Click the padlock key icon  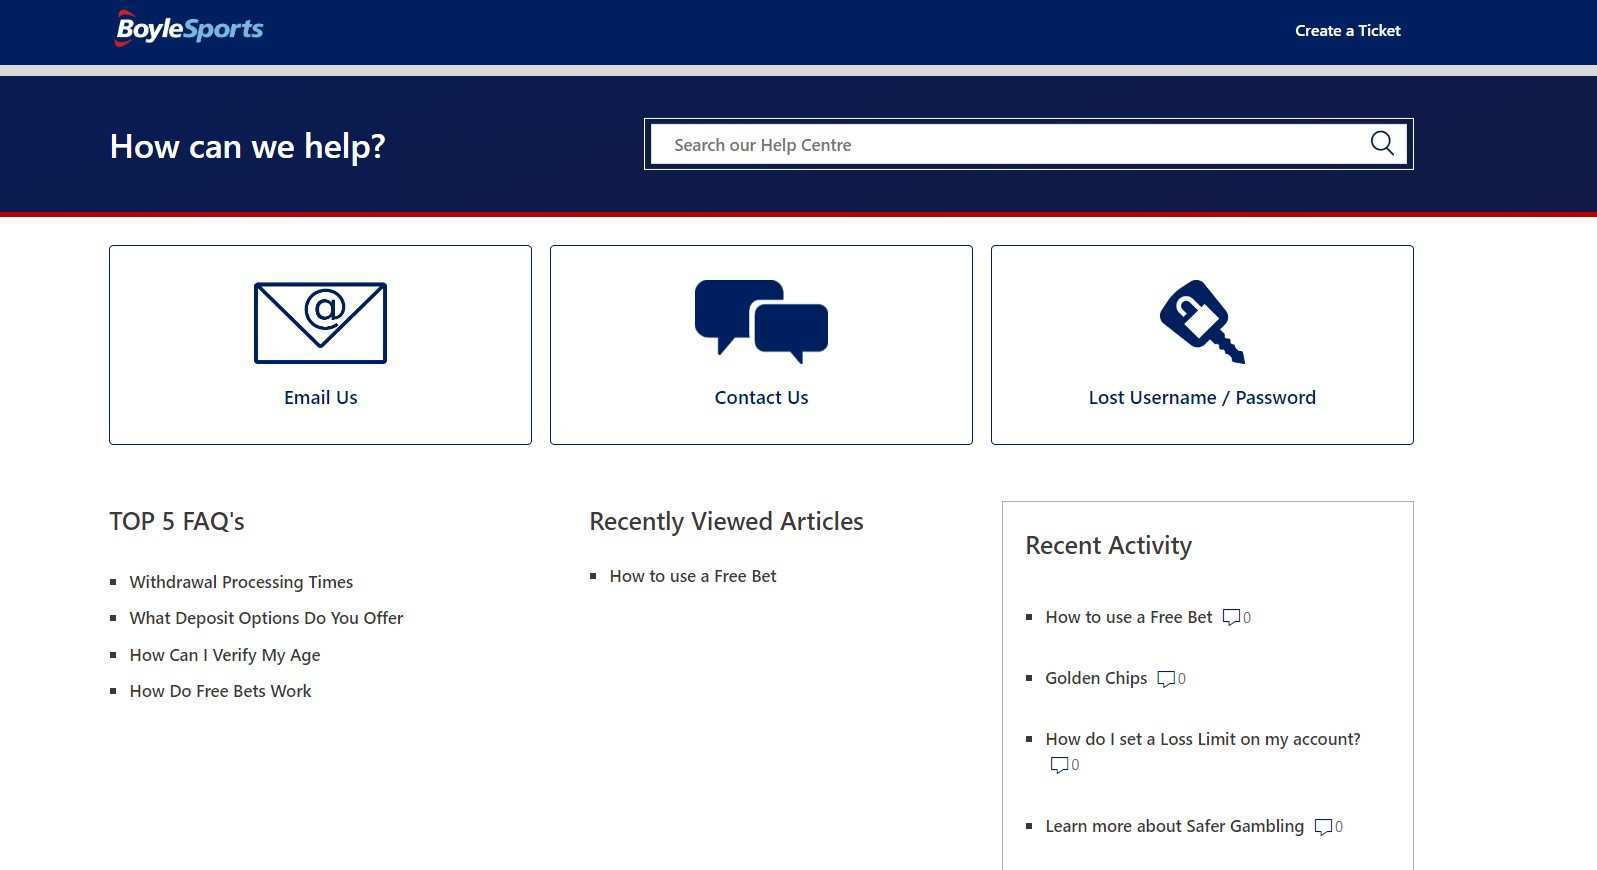pos(1202,322)
